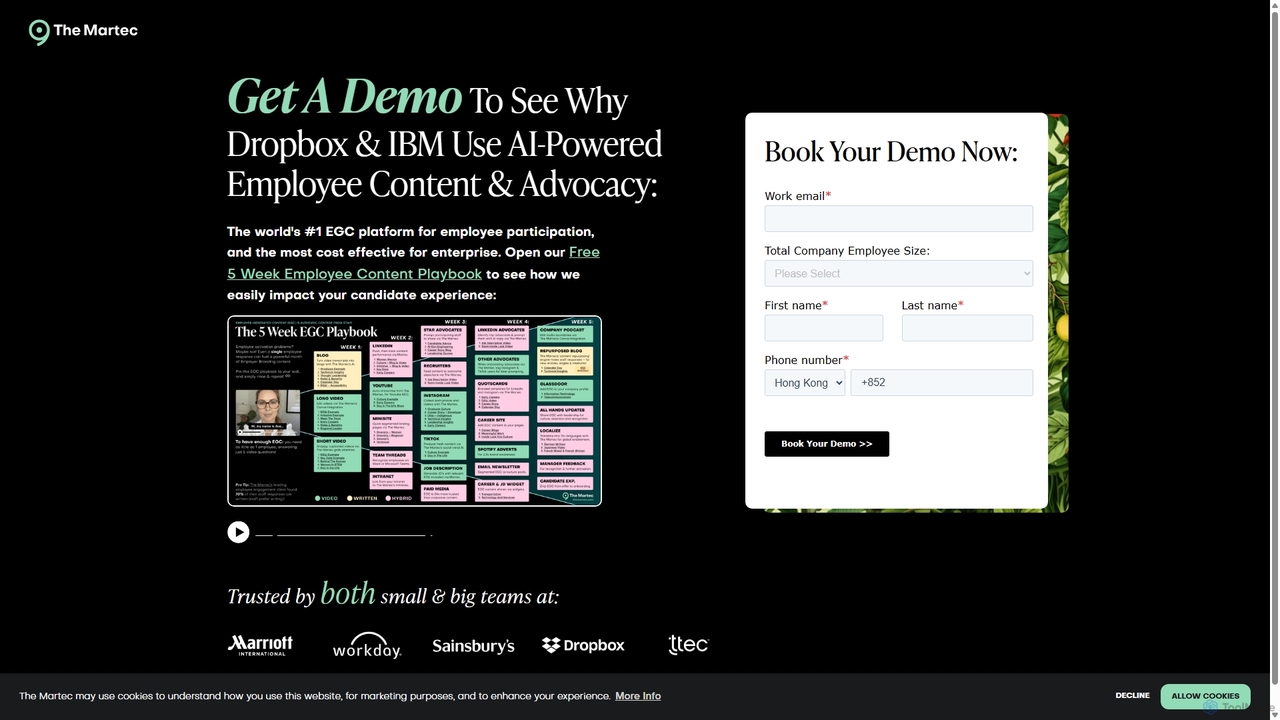The image size is (1280, 720).
Task: Focus the Work email field
Action: (x=898, y=219)
